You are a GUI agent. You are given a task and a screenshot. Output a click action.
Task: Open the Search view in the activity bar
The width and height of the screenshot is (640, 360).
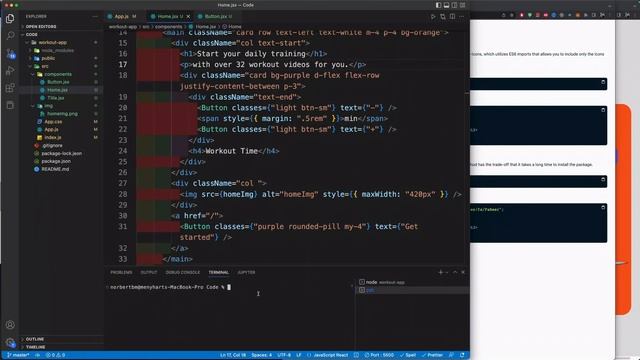point(10,36)
